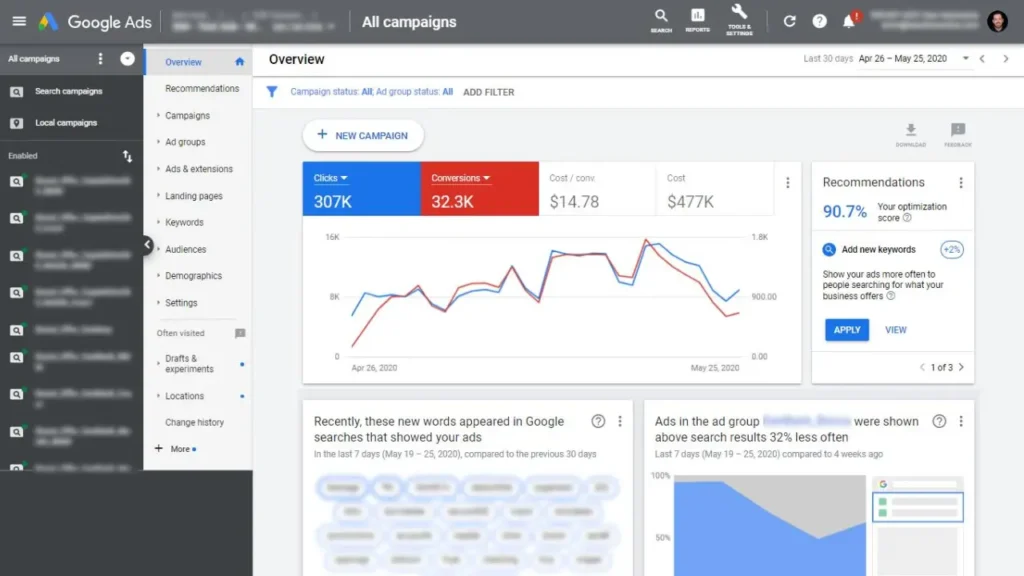
Task: Click help icon on ad group card
Action: pos(939,422)
